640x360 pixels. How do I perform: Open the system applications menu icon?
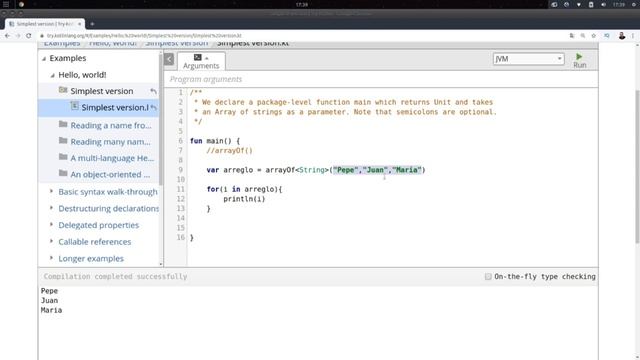(x=6, y=4)
